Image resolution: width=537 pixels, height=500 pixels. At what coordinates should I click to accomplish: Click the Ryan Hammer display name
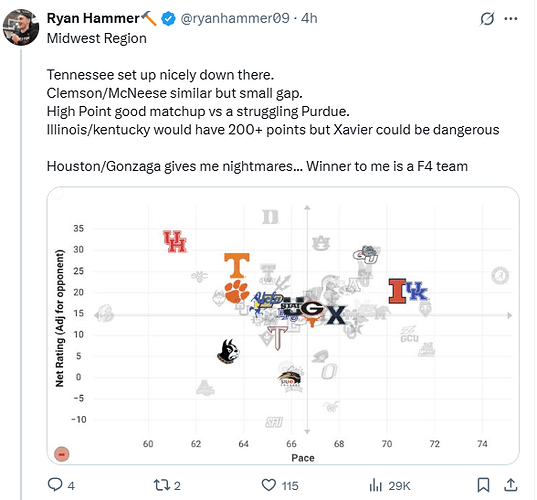[93, 18]
